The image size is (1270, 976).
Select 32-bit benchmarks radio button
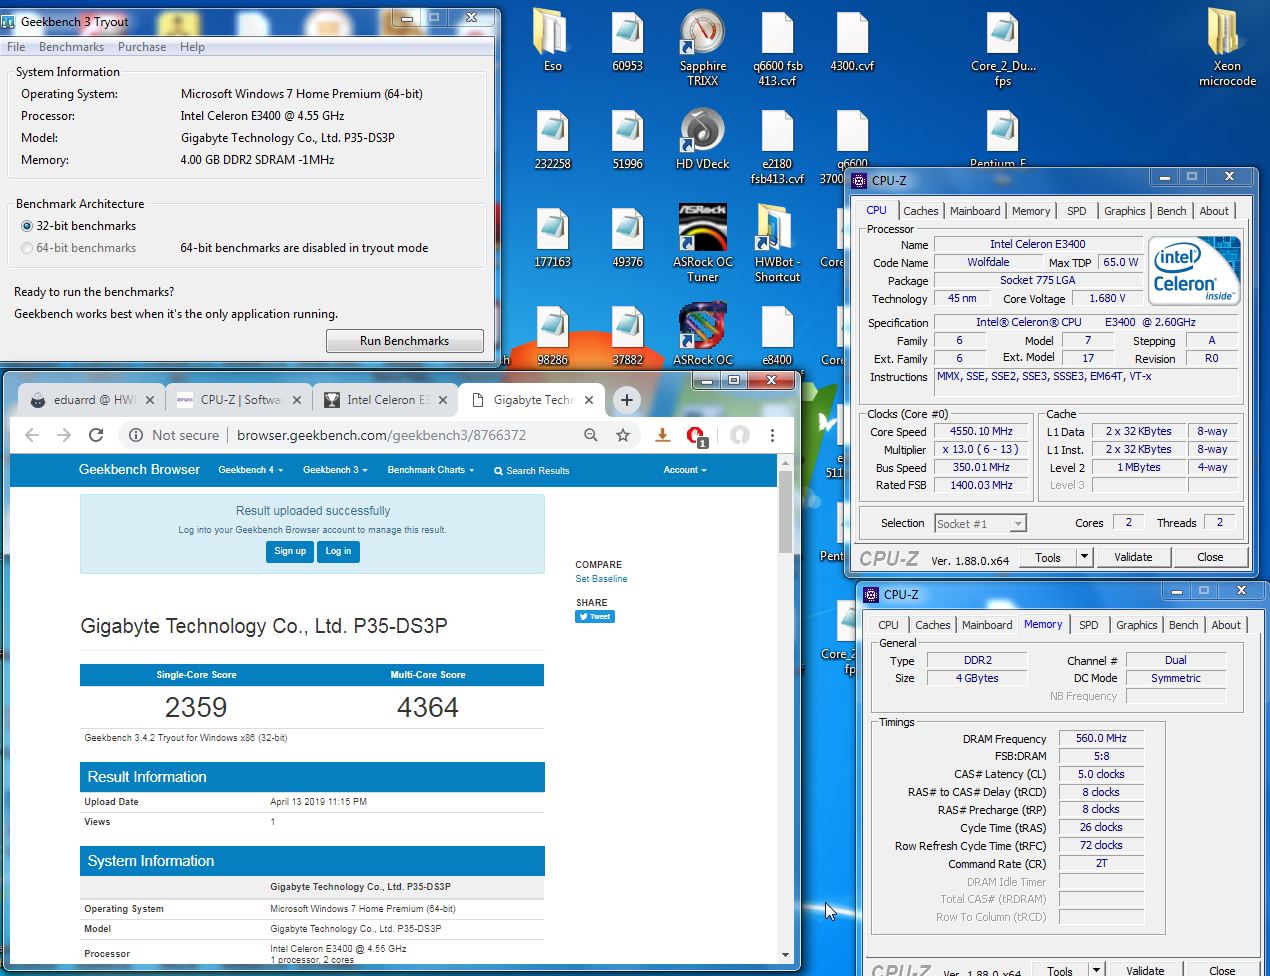[x=27, y=226]
